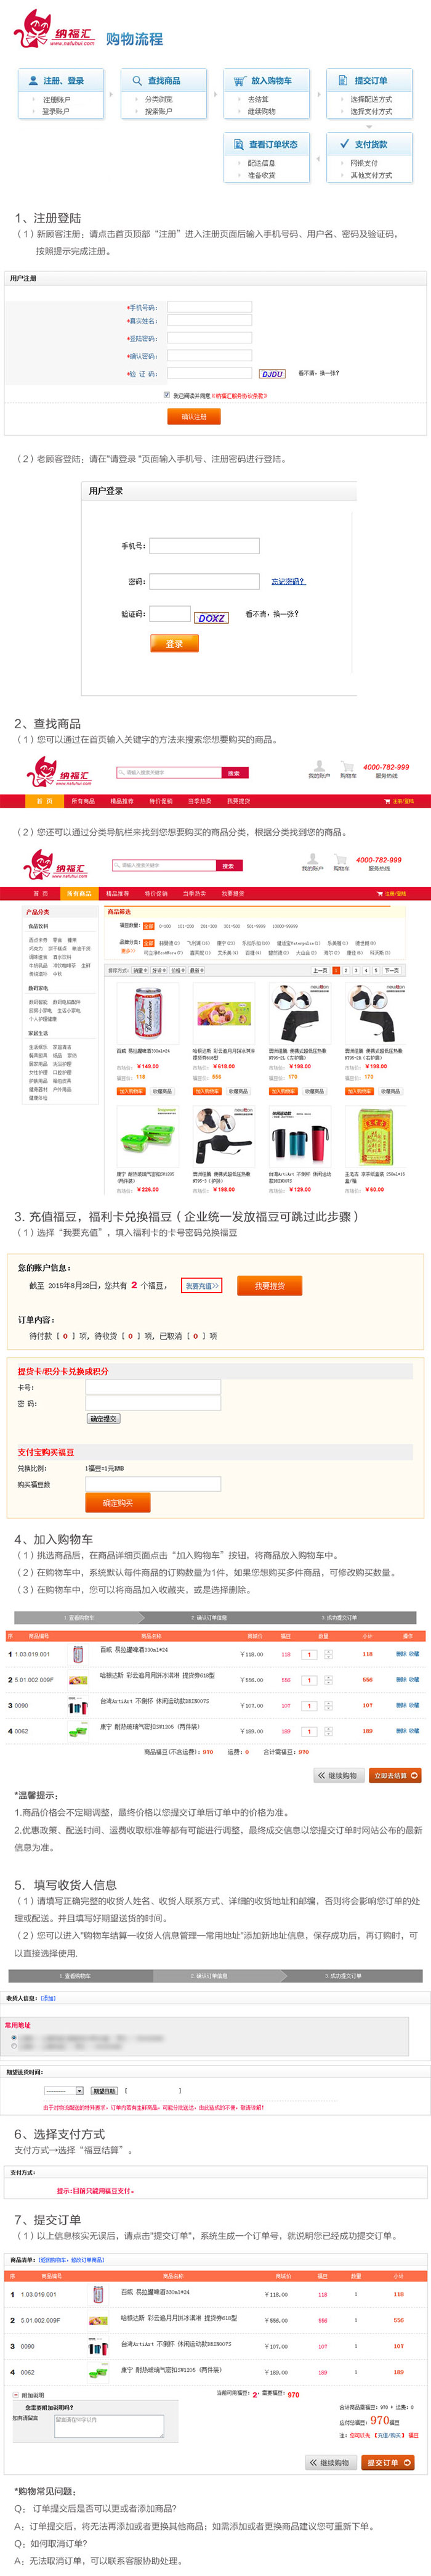Click the orange 提交订单 button
431x2576 pixels.
coord(388,2462)
